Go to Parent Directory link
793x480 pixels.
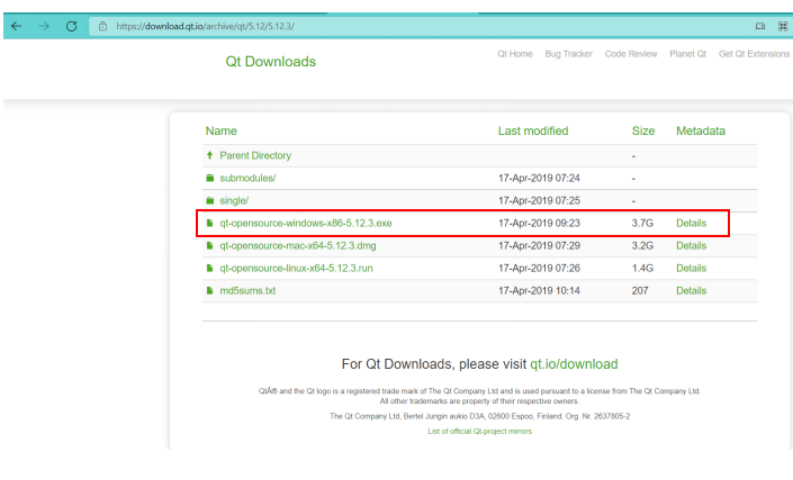tap(255, 156)
